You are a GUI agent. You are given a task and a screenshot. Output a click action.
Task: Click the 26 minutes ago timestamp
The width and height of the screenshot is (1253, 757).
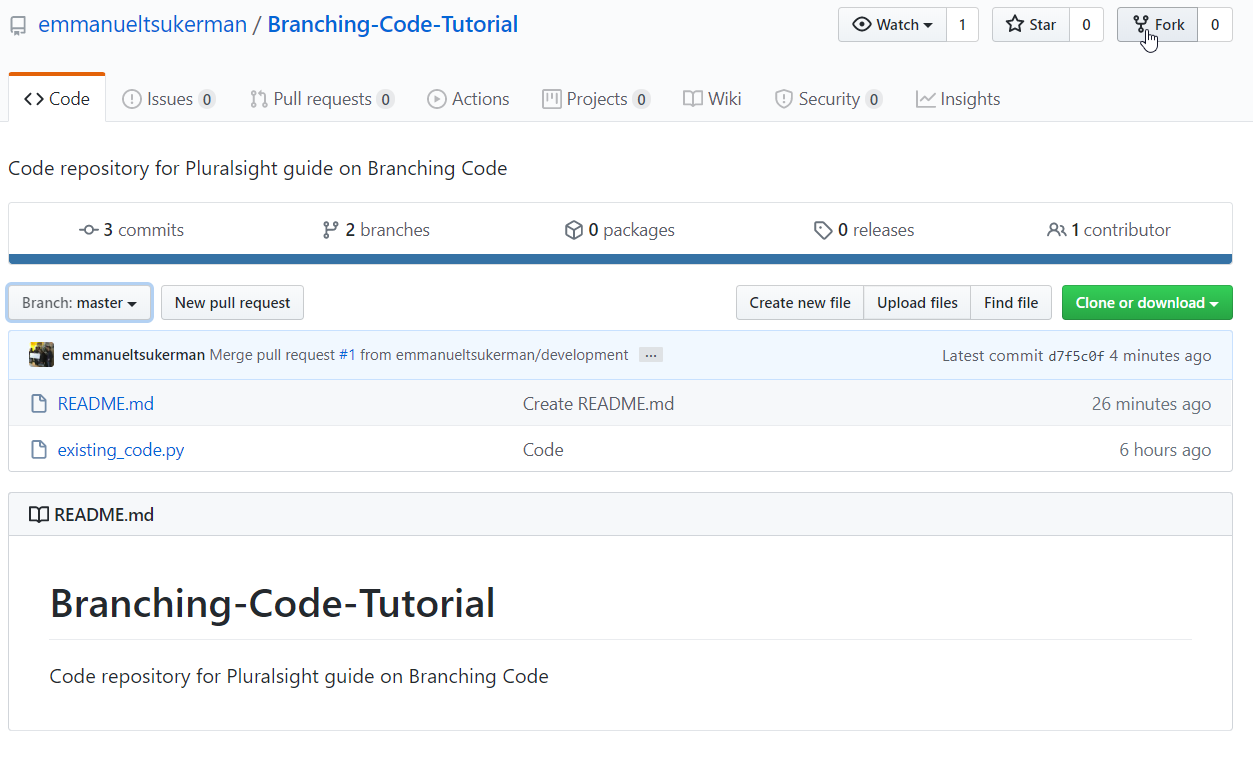tap(1151, 404)
